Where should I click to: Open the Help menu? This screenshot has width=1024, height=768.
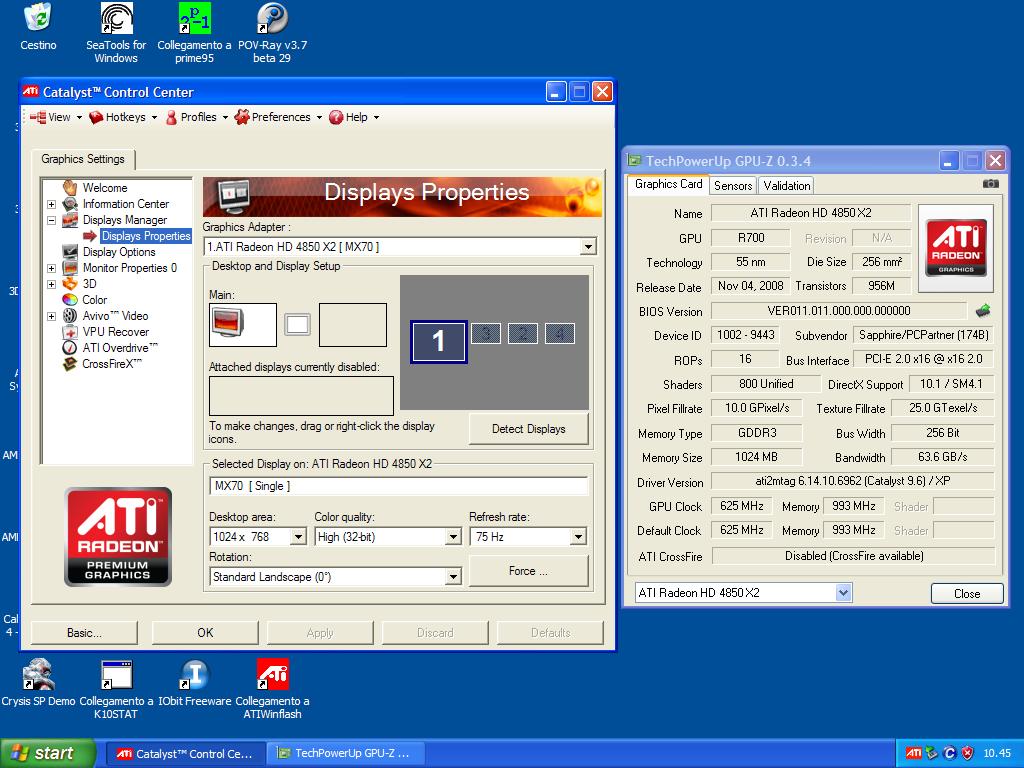point(354,117)
